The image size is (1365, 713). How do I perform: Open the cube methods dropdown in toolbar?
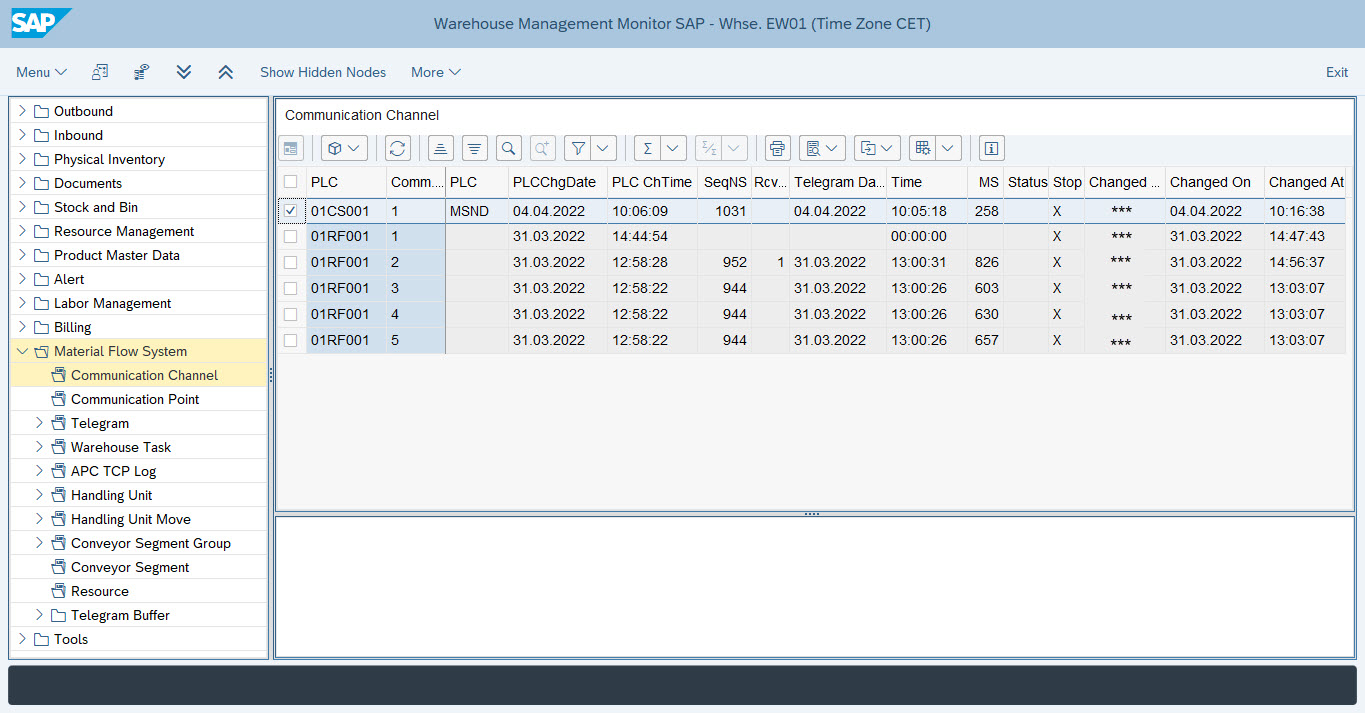point(344,148)
